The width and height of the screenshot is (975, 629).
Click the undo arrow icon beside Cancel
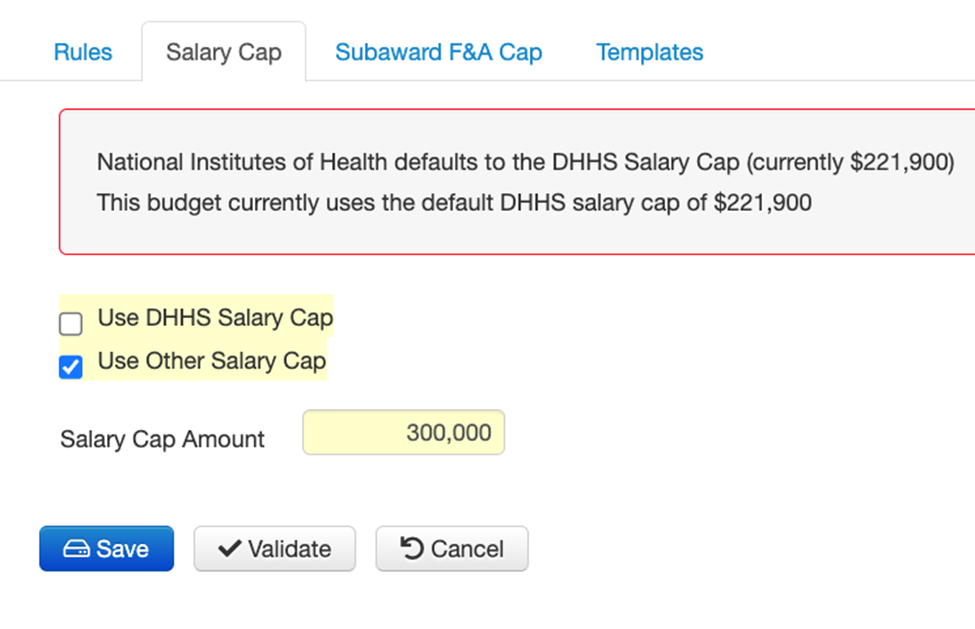click(411, 548)
